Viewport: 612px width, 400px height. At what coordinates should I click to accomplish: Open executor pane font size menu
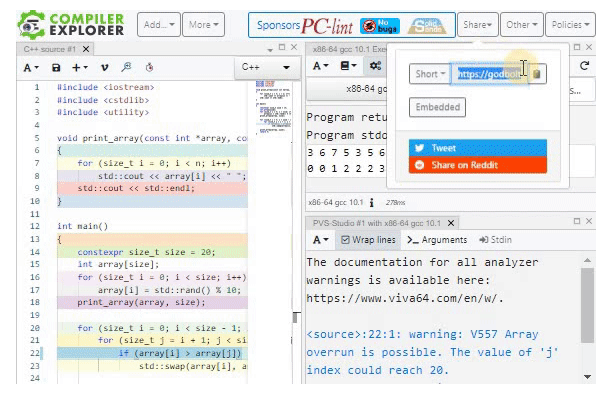[321, 66]
